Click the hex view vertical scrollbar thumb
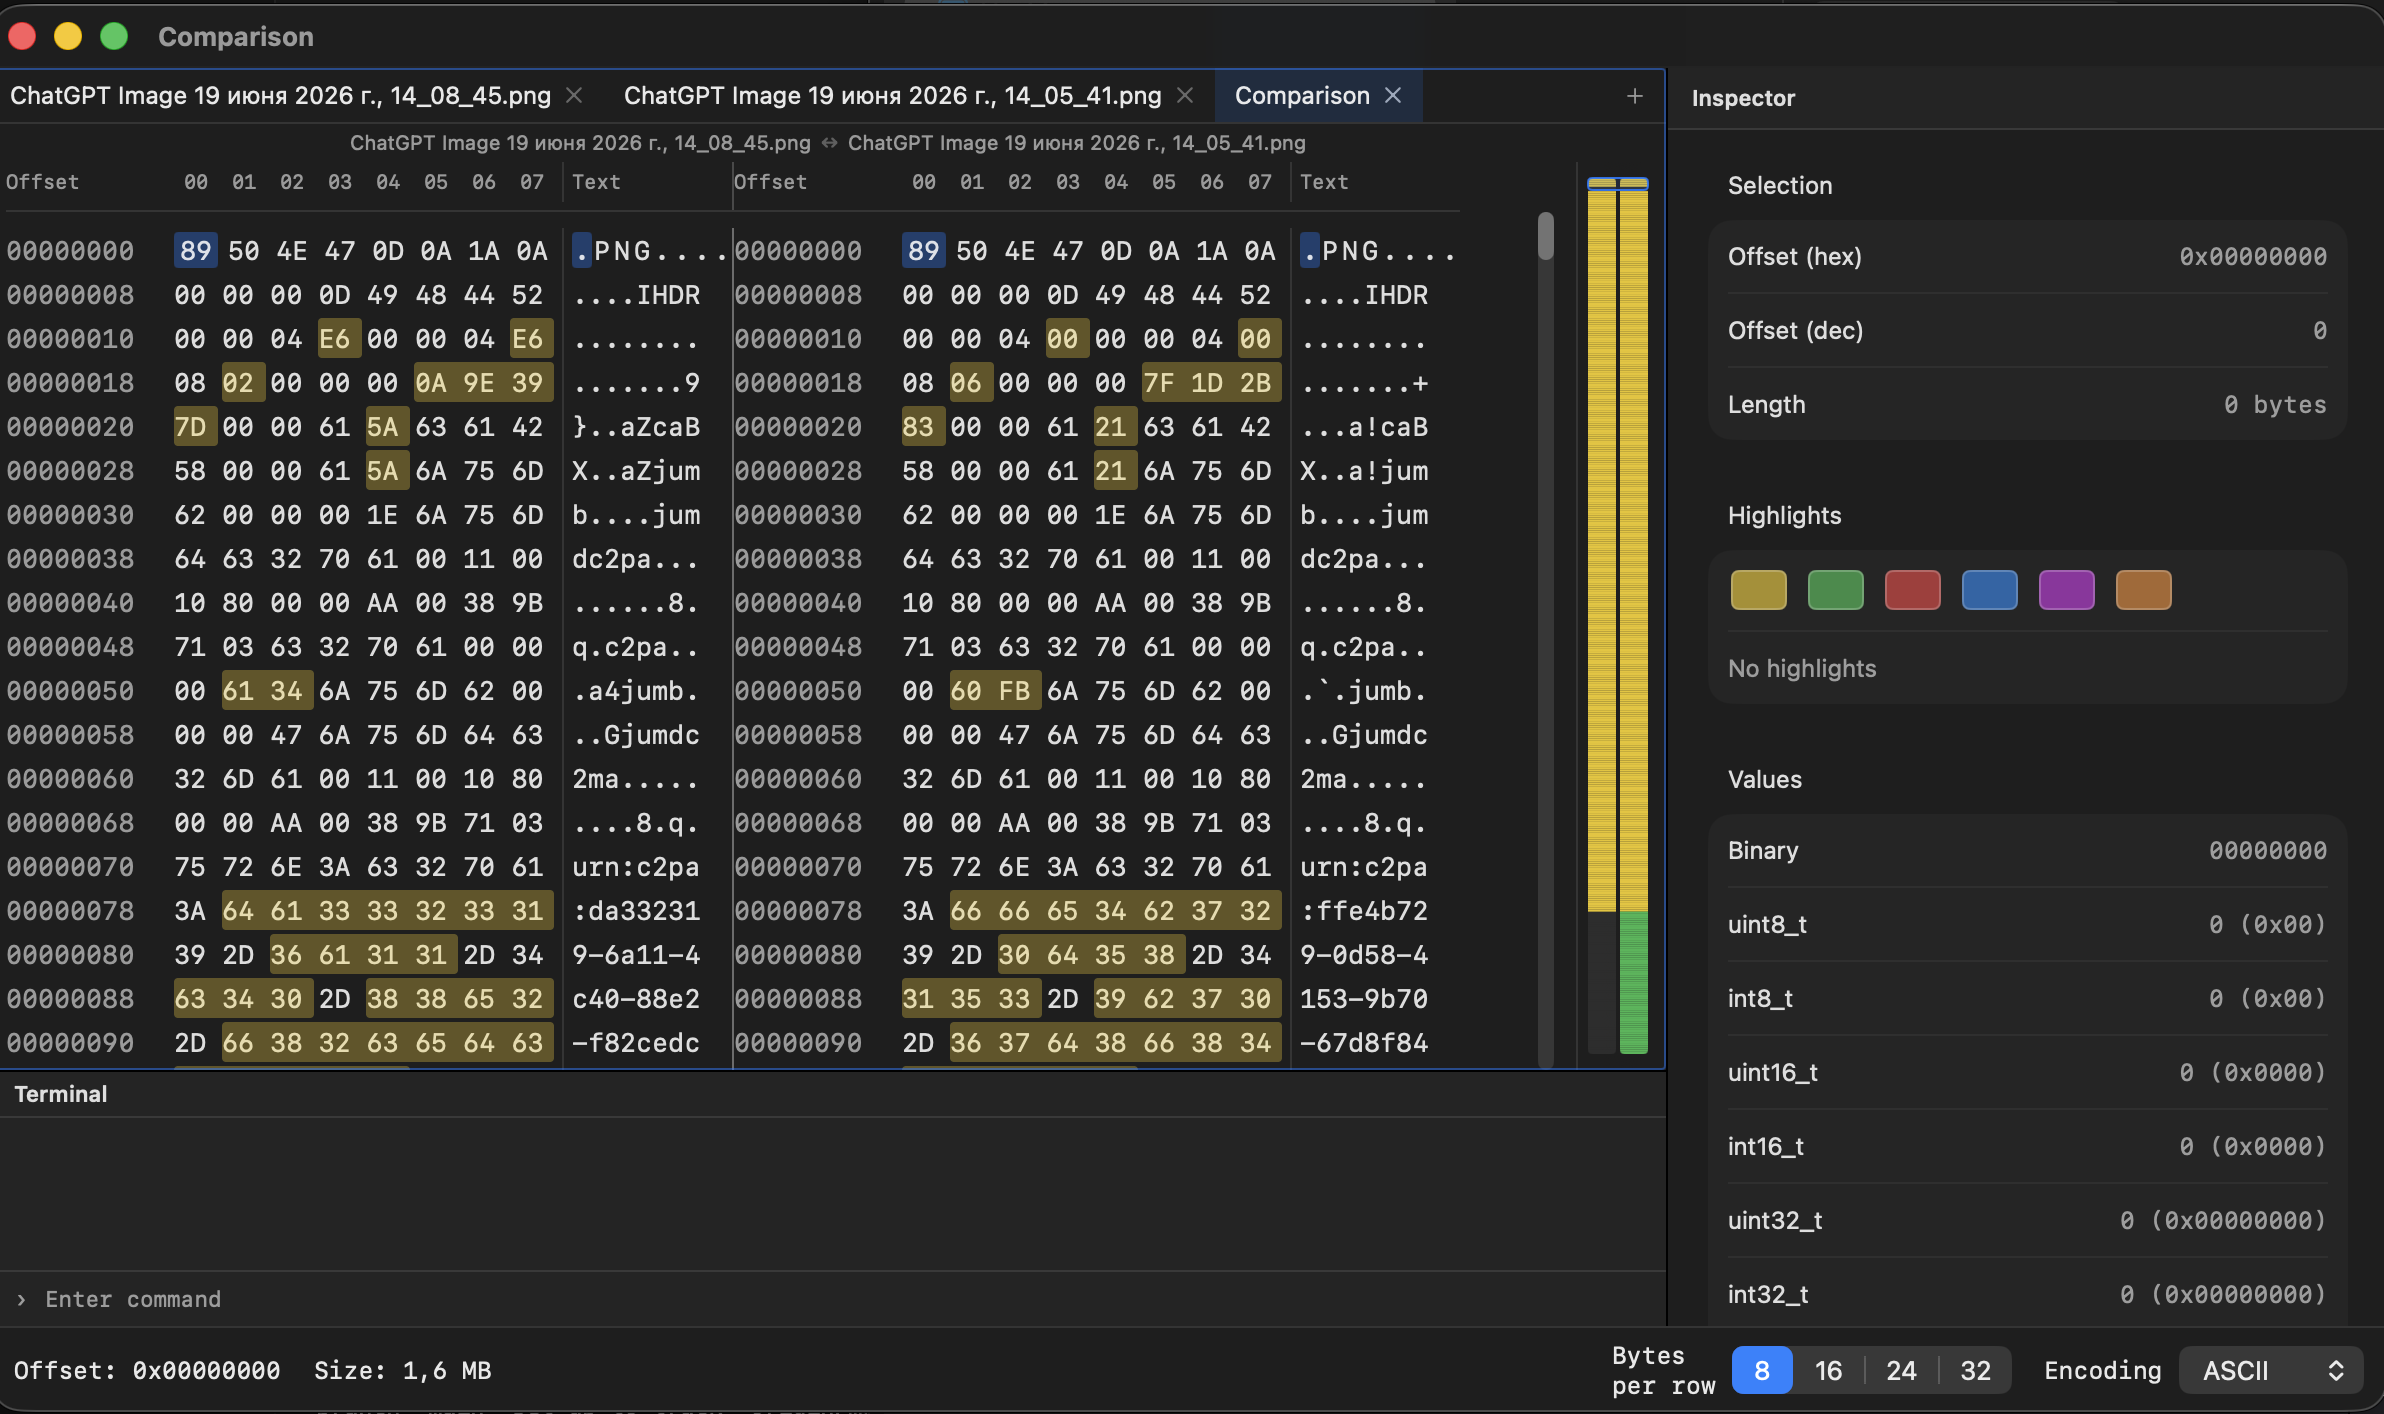The height and width of the screenshot is (1414, 2384). coord(1546,236)
